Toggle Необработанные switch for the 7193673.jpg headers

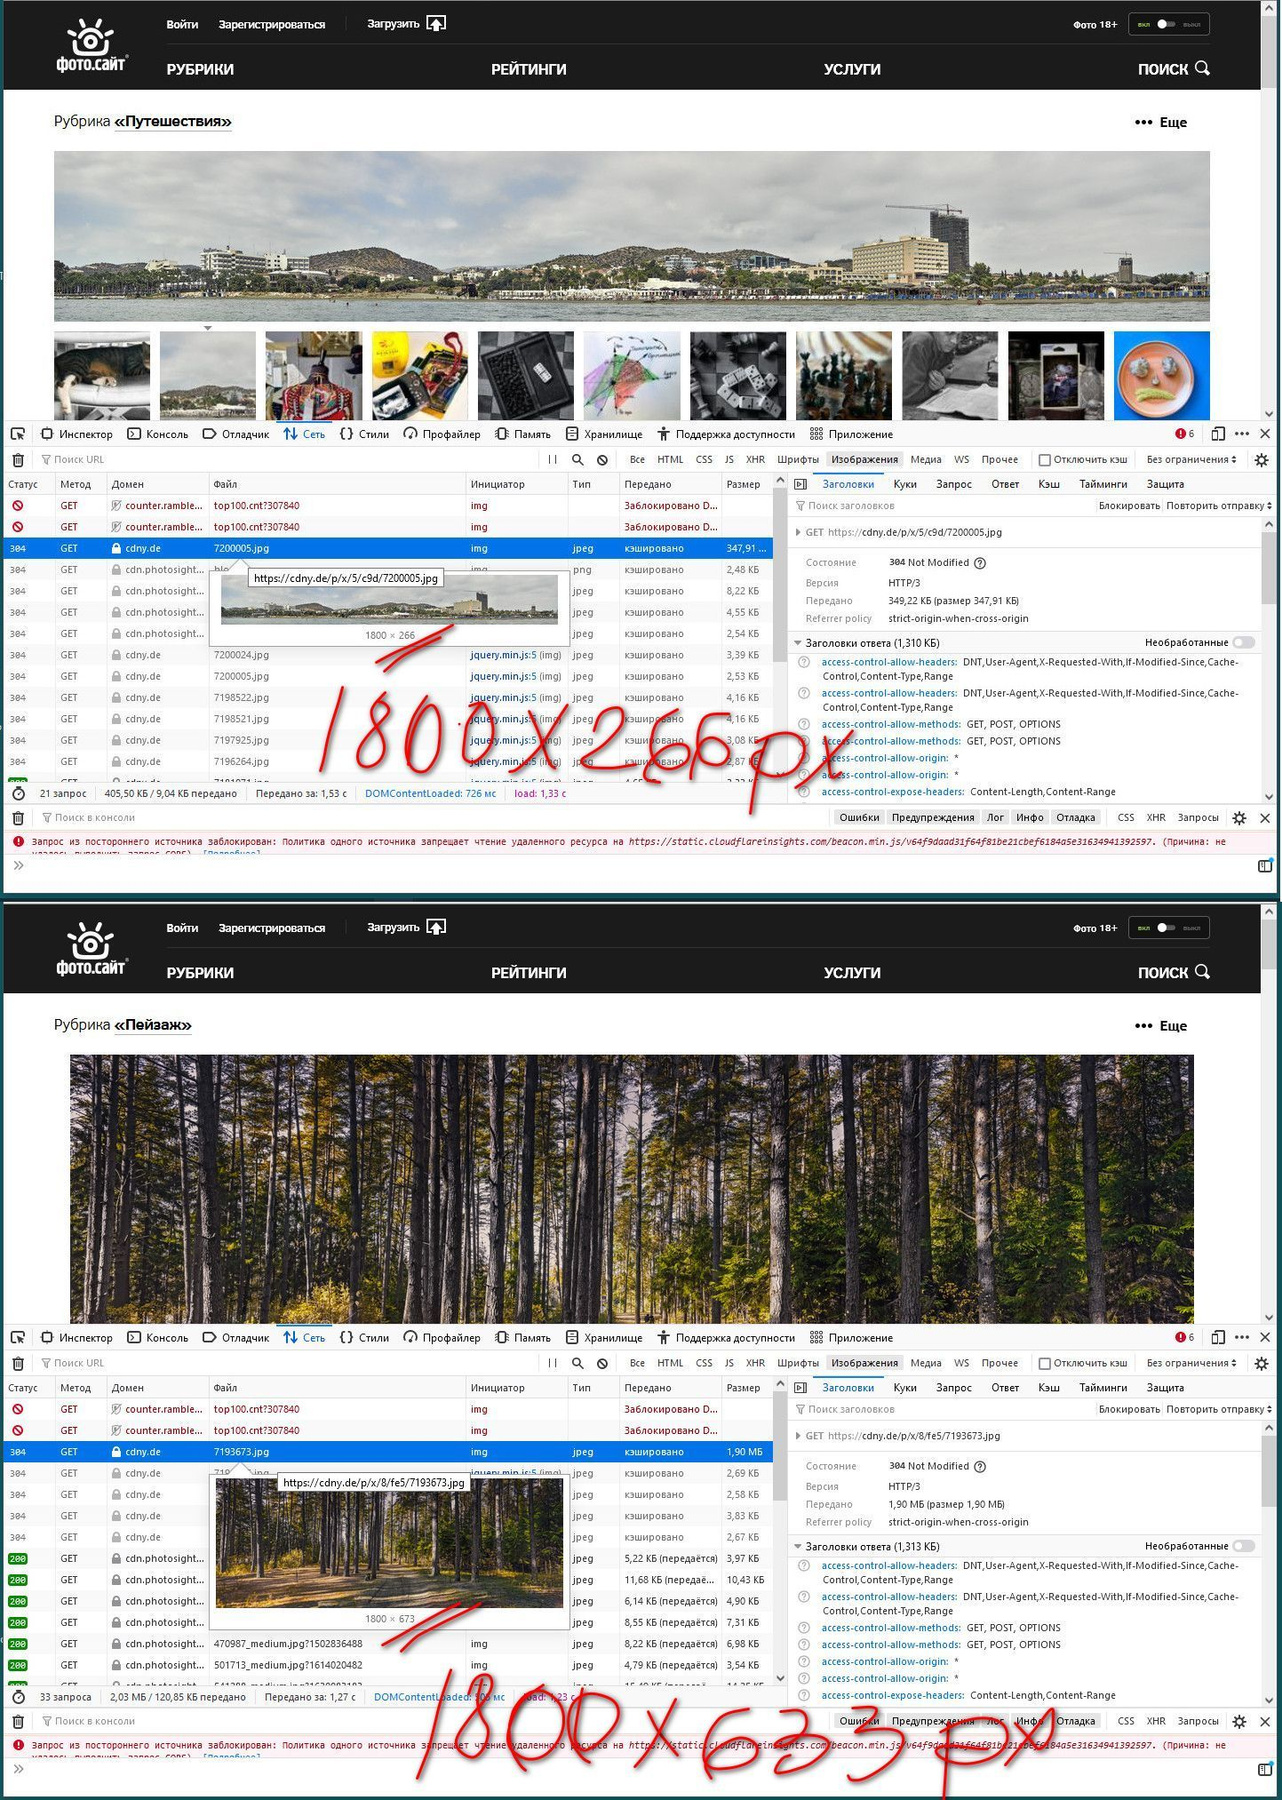tap(1243, 1546)
